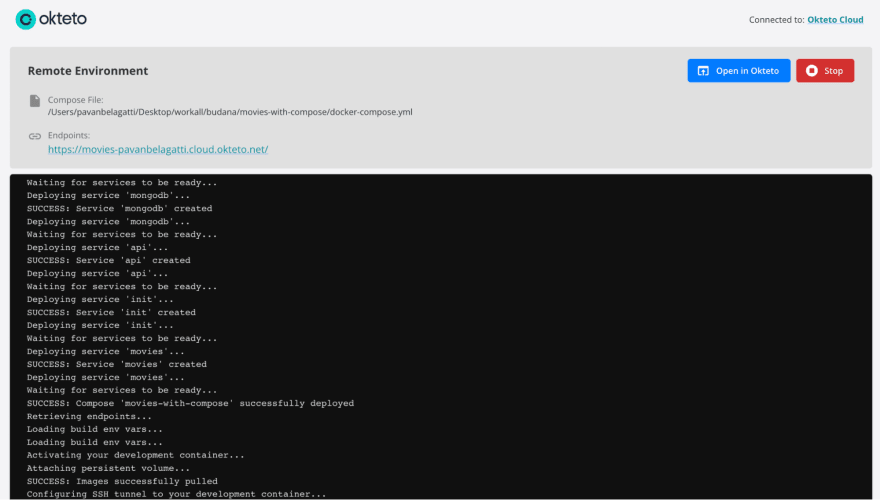This screenshot has height=500, width=880.
Task: Click the Remote Environment heading
Action: (x=88, y=71)
